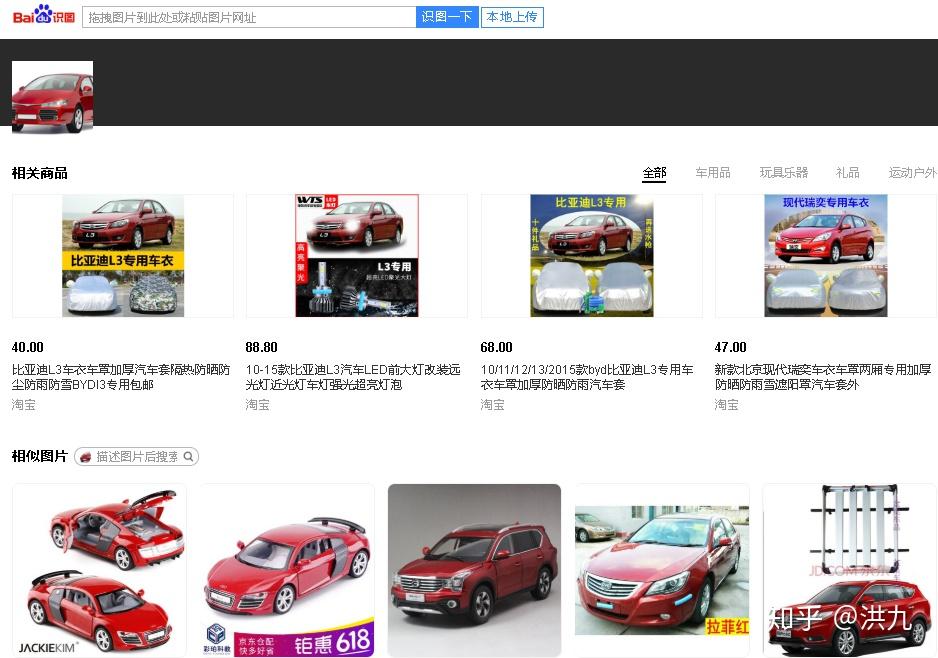
Task: Click the 88.80 price text
Action: click(x=261, y=348)
